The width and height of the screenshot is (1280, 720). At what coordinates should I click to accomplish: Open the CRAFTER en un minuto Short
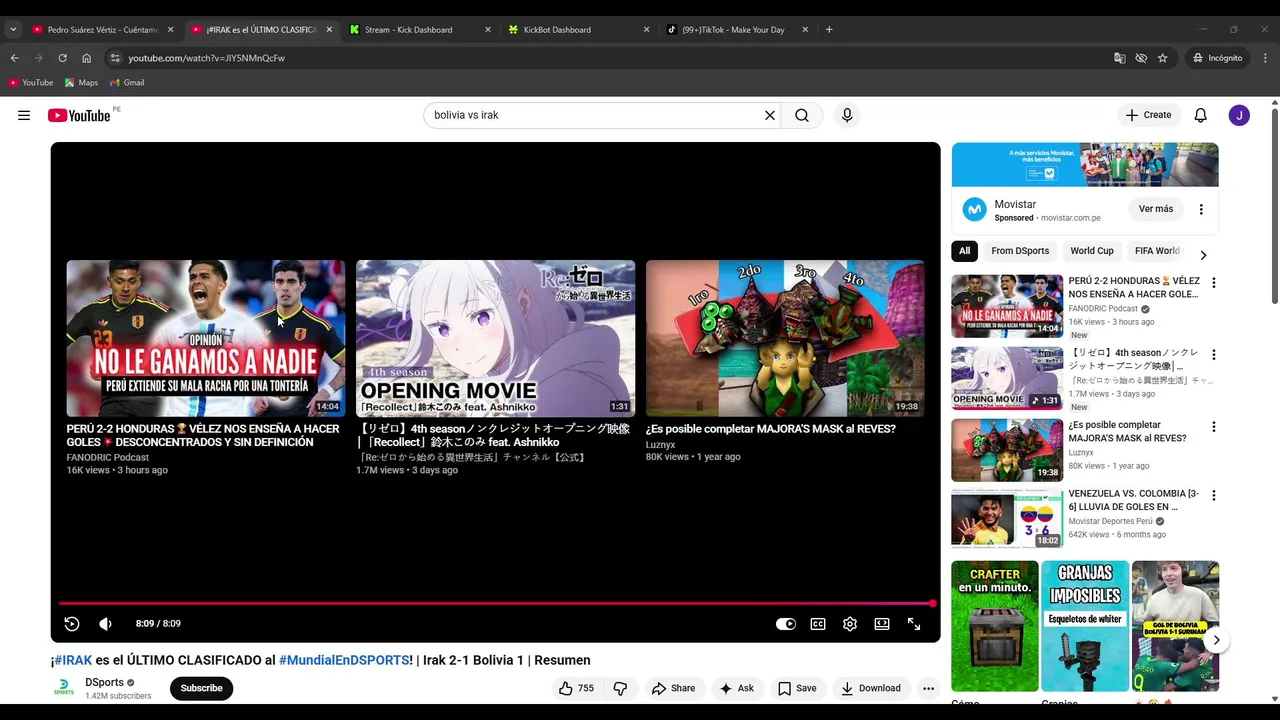click(x=995, y=626)
